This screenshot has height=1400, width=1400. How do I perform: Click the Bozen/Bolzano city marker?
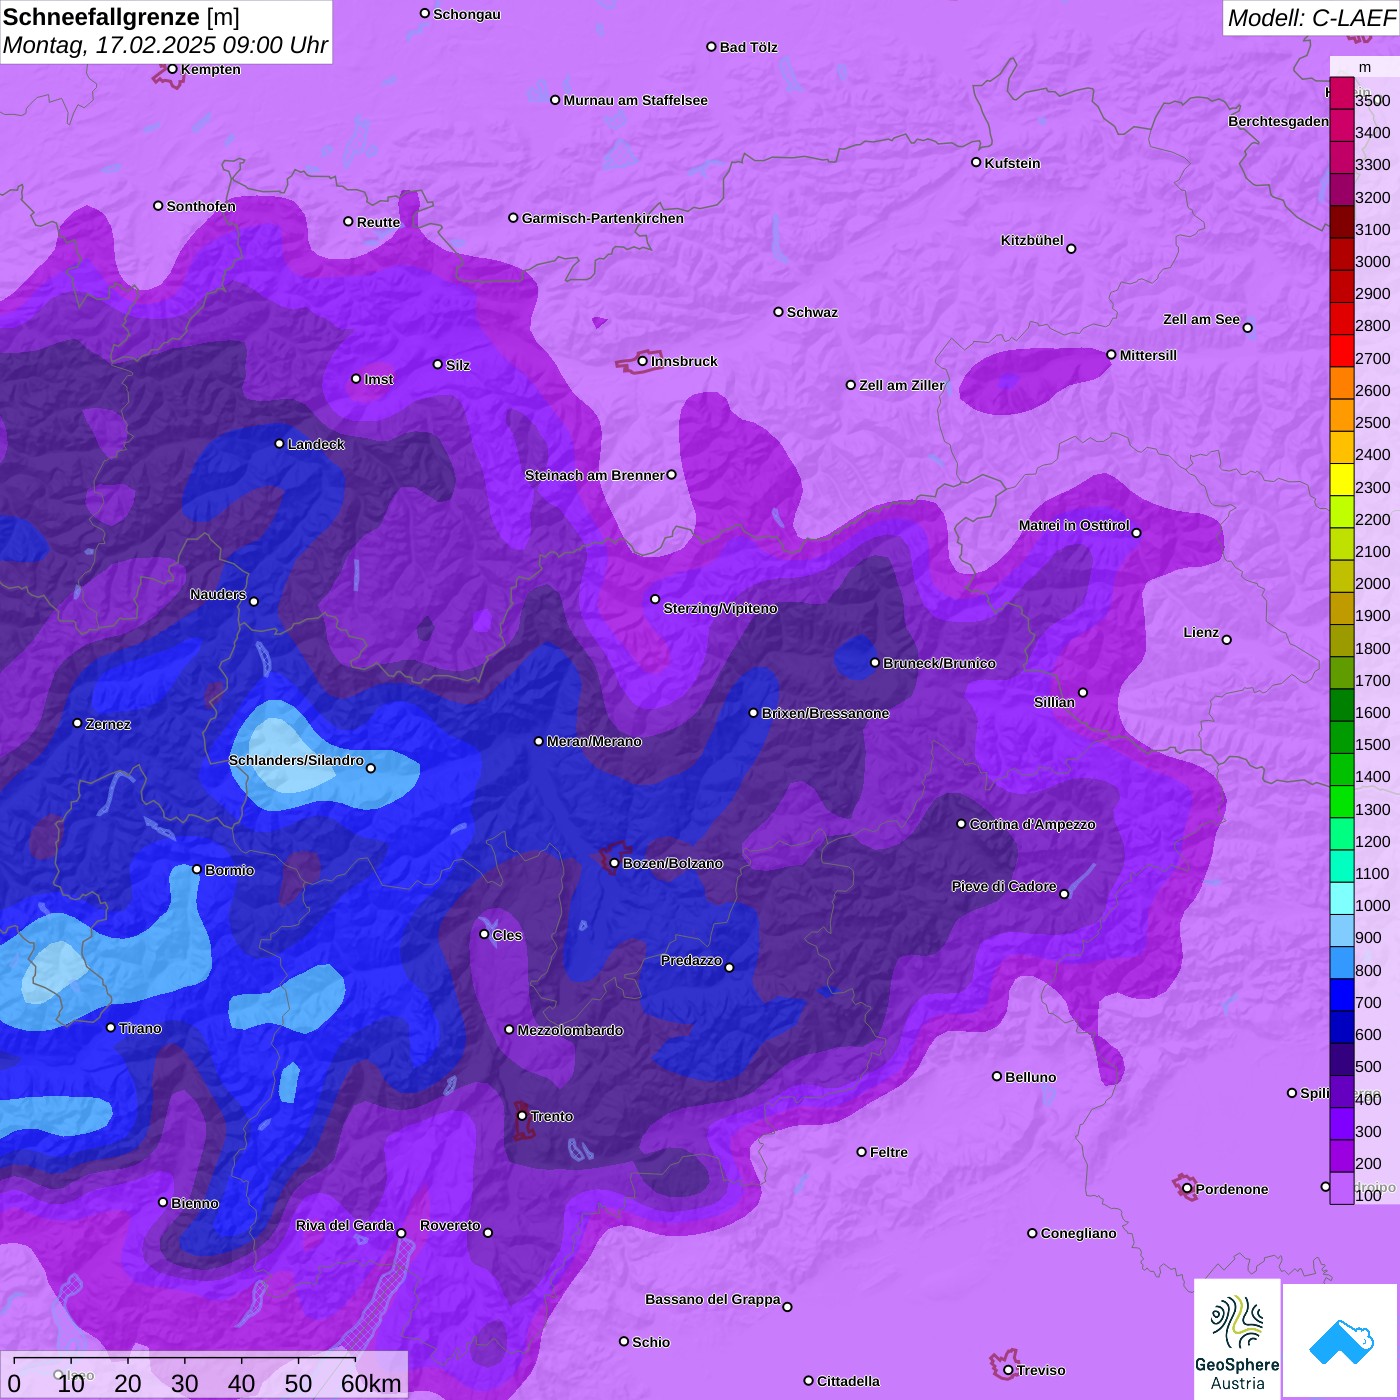pyautogui.click(x=615, y=863)
